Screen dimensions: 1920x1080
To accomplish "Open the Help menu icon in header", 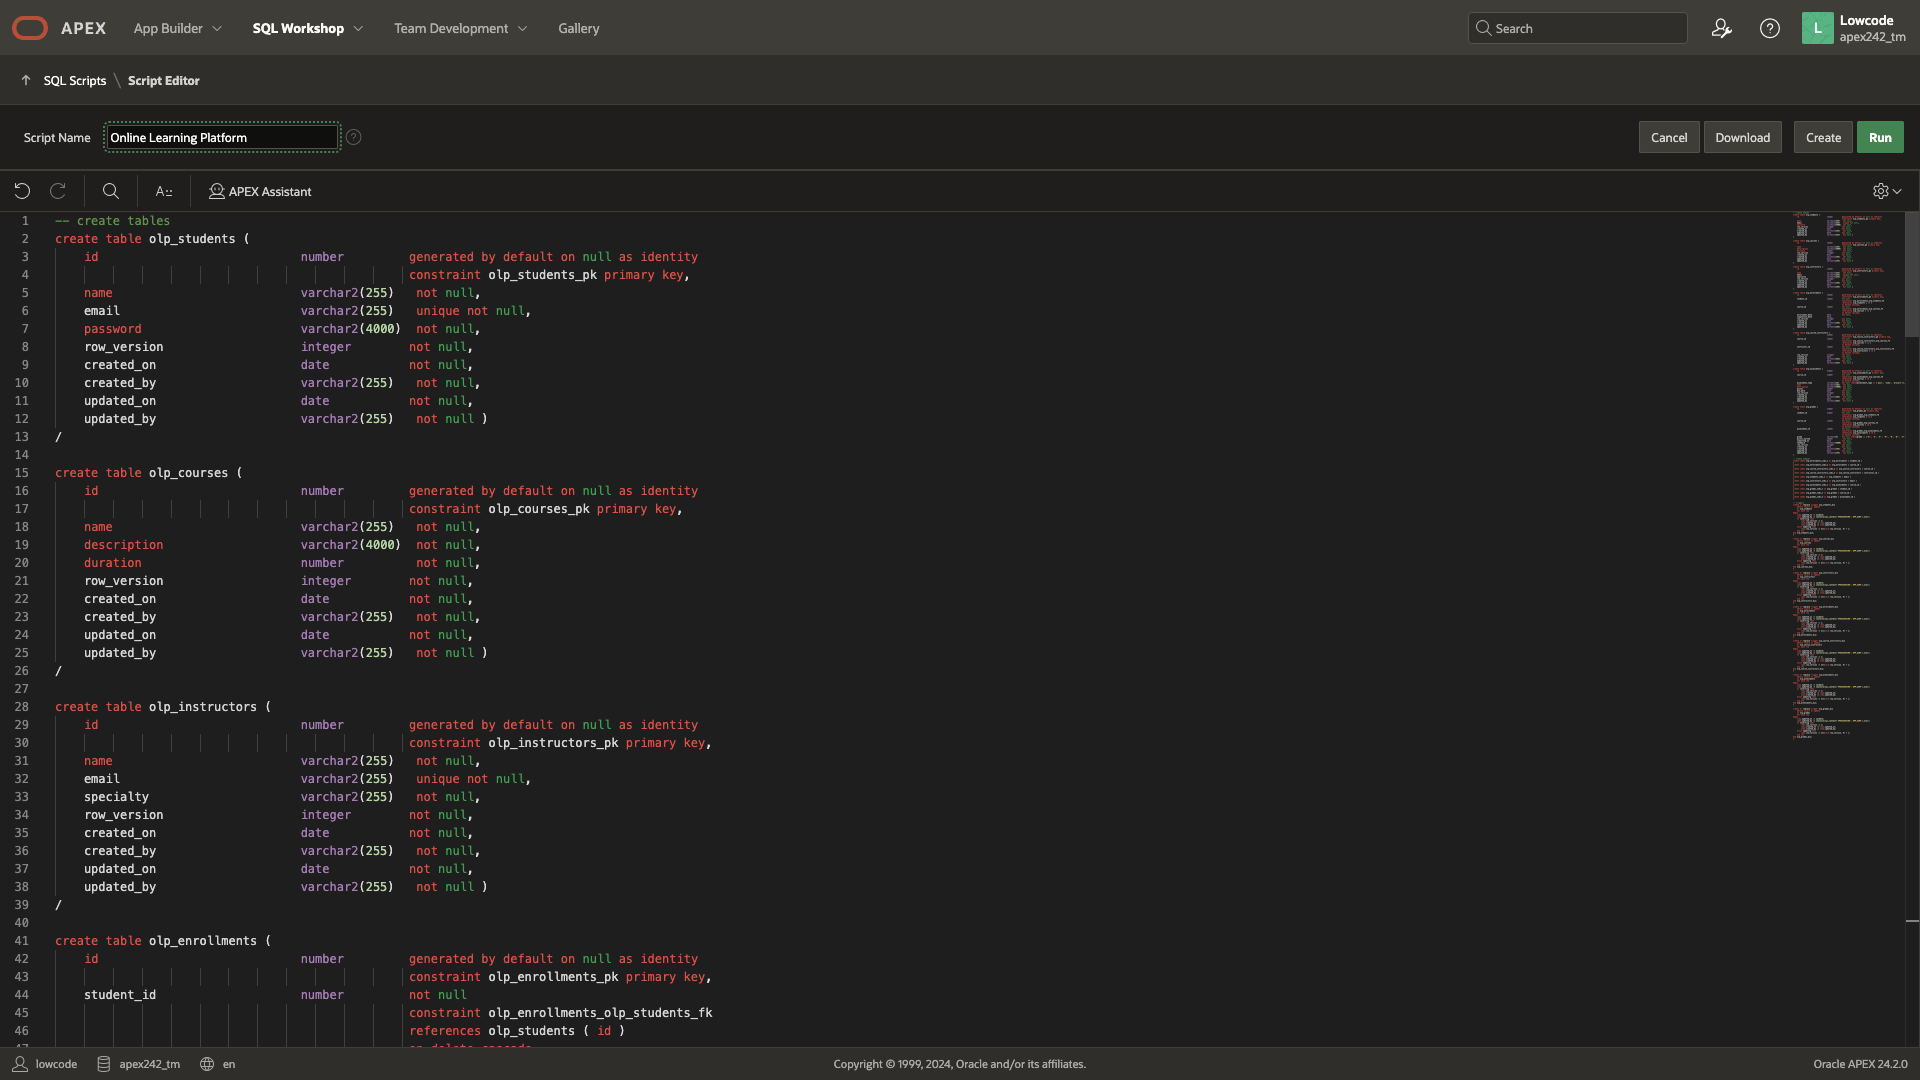I will [1769, 28].
